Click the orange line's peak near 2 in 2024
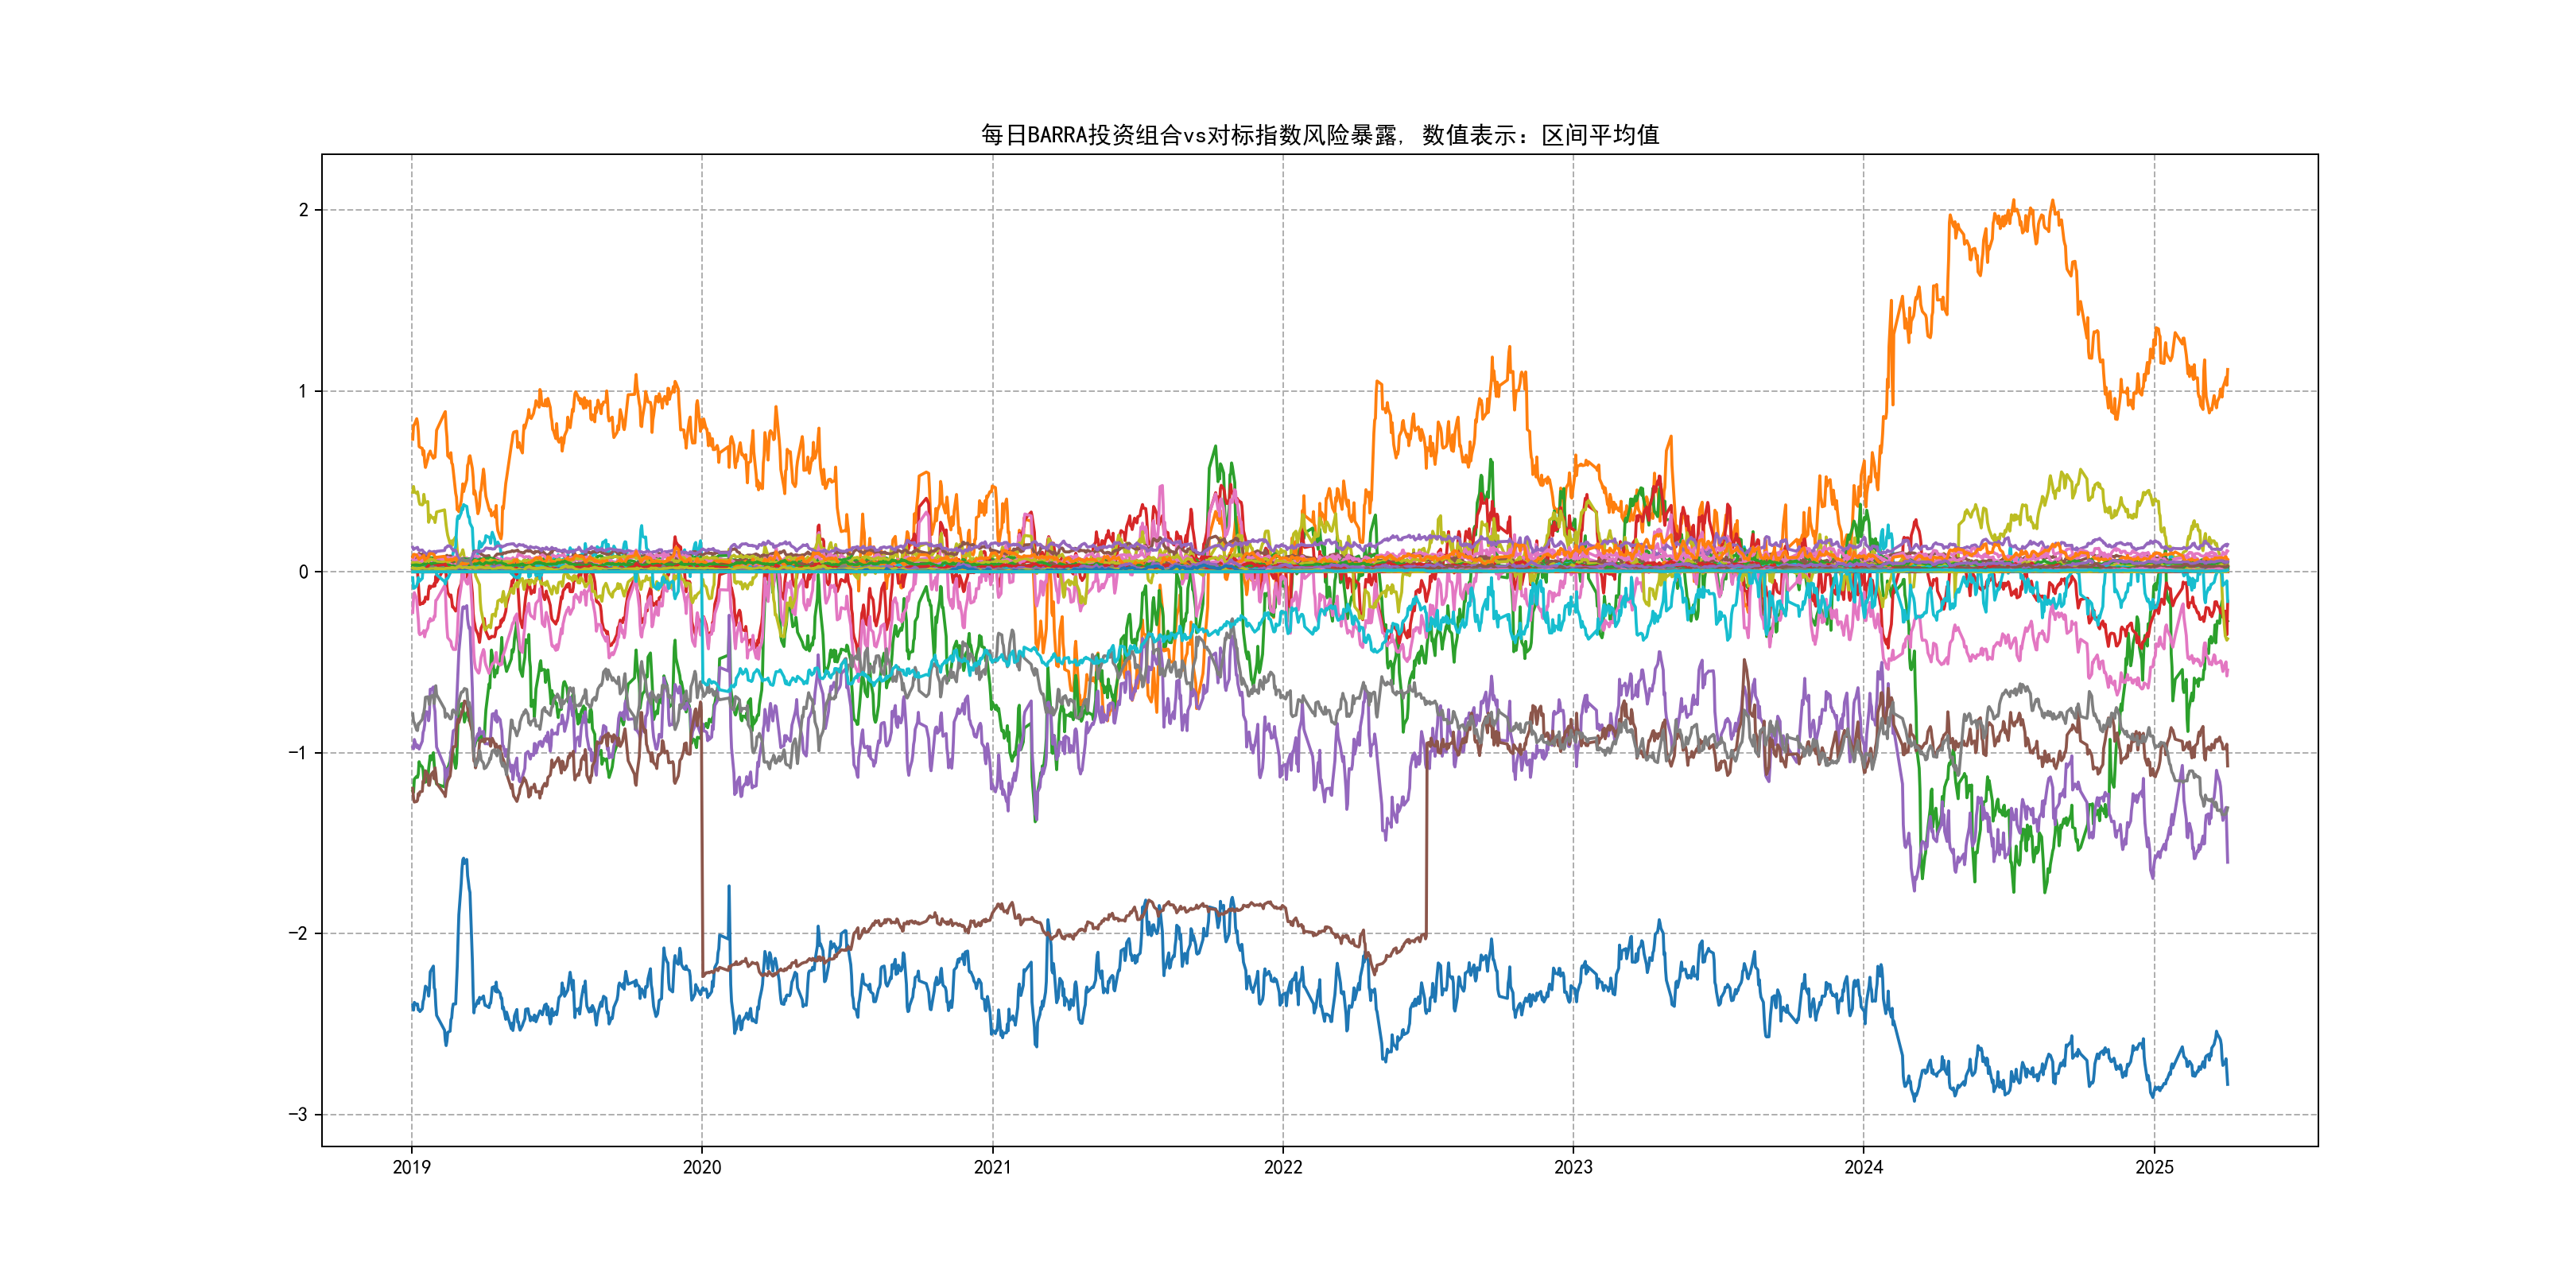Image resolution: width=2576 pixels, height=1288 pixels. 2013,202
